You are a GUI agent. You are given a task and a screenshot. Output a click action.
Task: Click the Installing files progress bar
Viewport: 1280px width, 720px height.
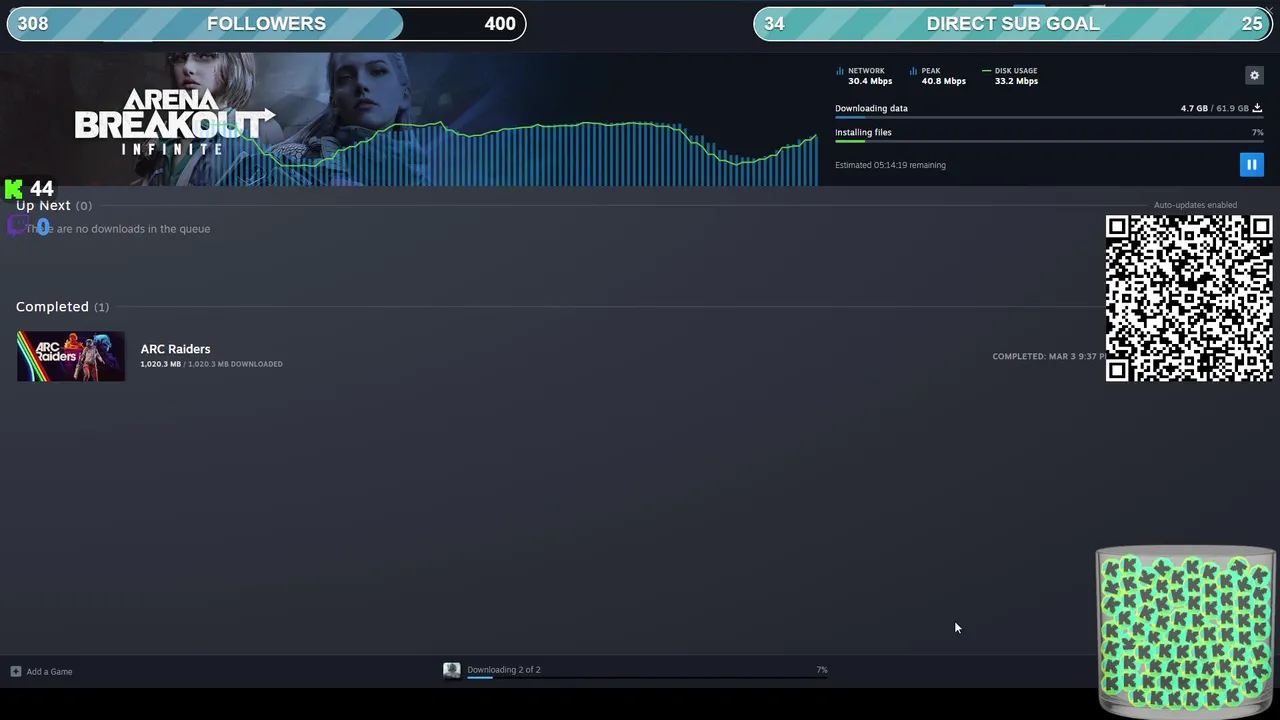1049,141
